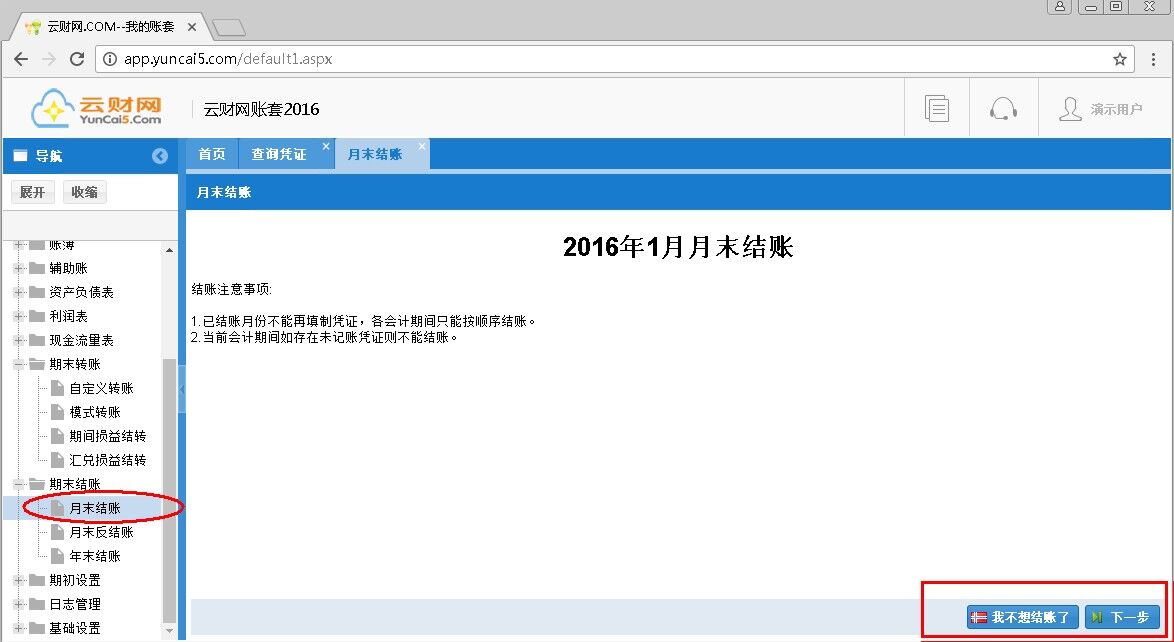Reload the page with the refresh icon
Screen dimensions: 1174x642
[77, 59]
